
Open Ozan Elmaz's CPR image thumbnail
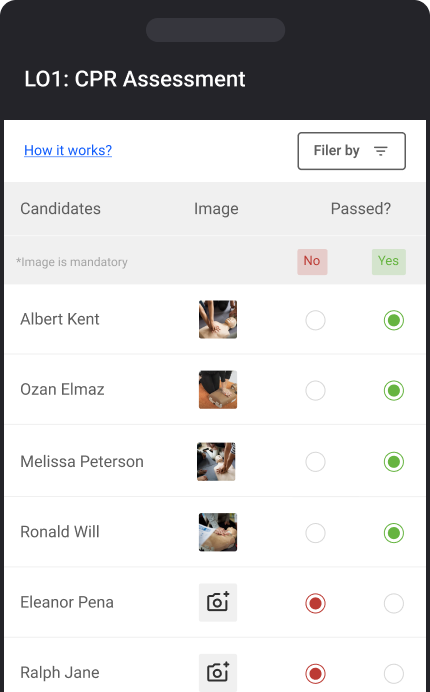coord(218,390)
